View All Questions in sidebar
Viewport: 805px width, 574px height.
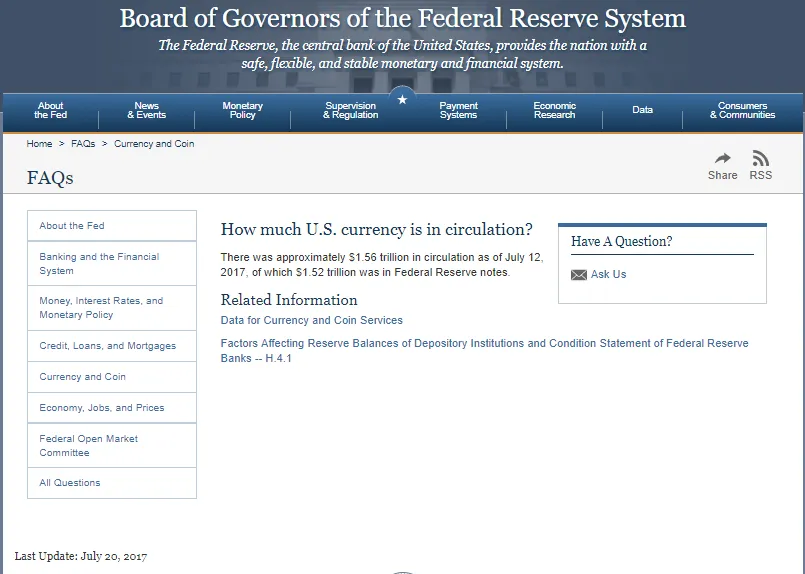pyautogui.click(x=112, y=483)
